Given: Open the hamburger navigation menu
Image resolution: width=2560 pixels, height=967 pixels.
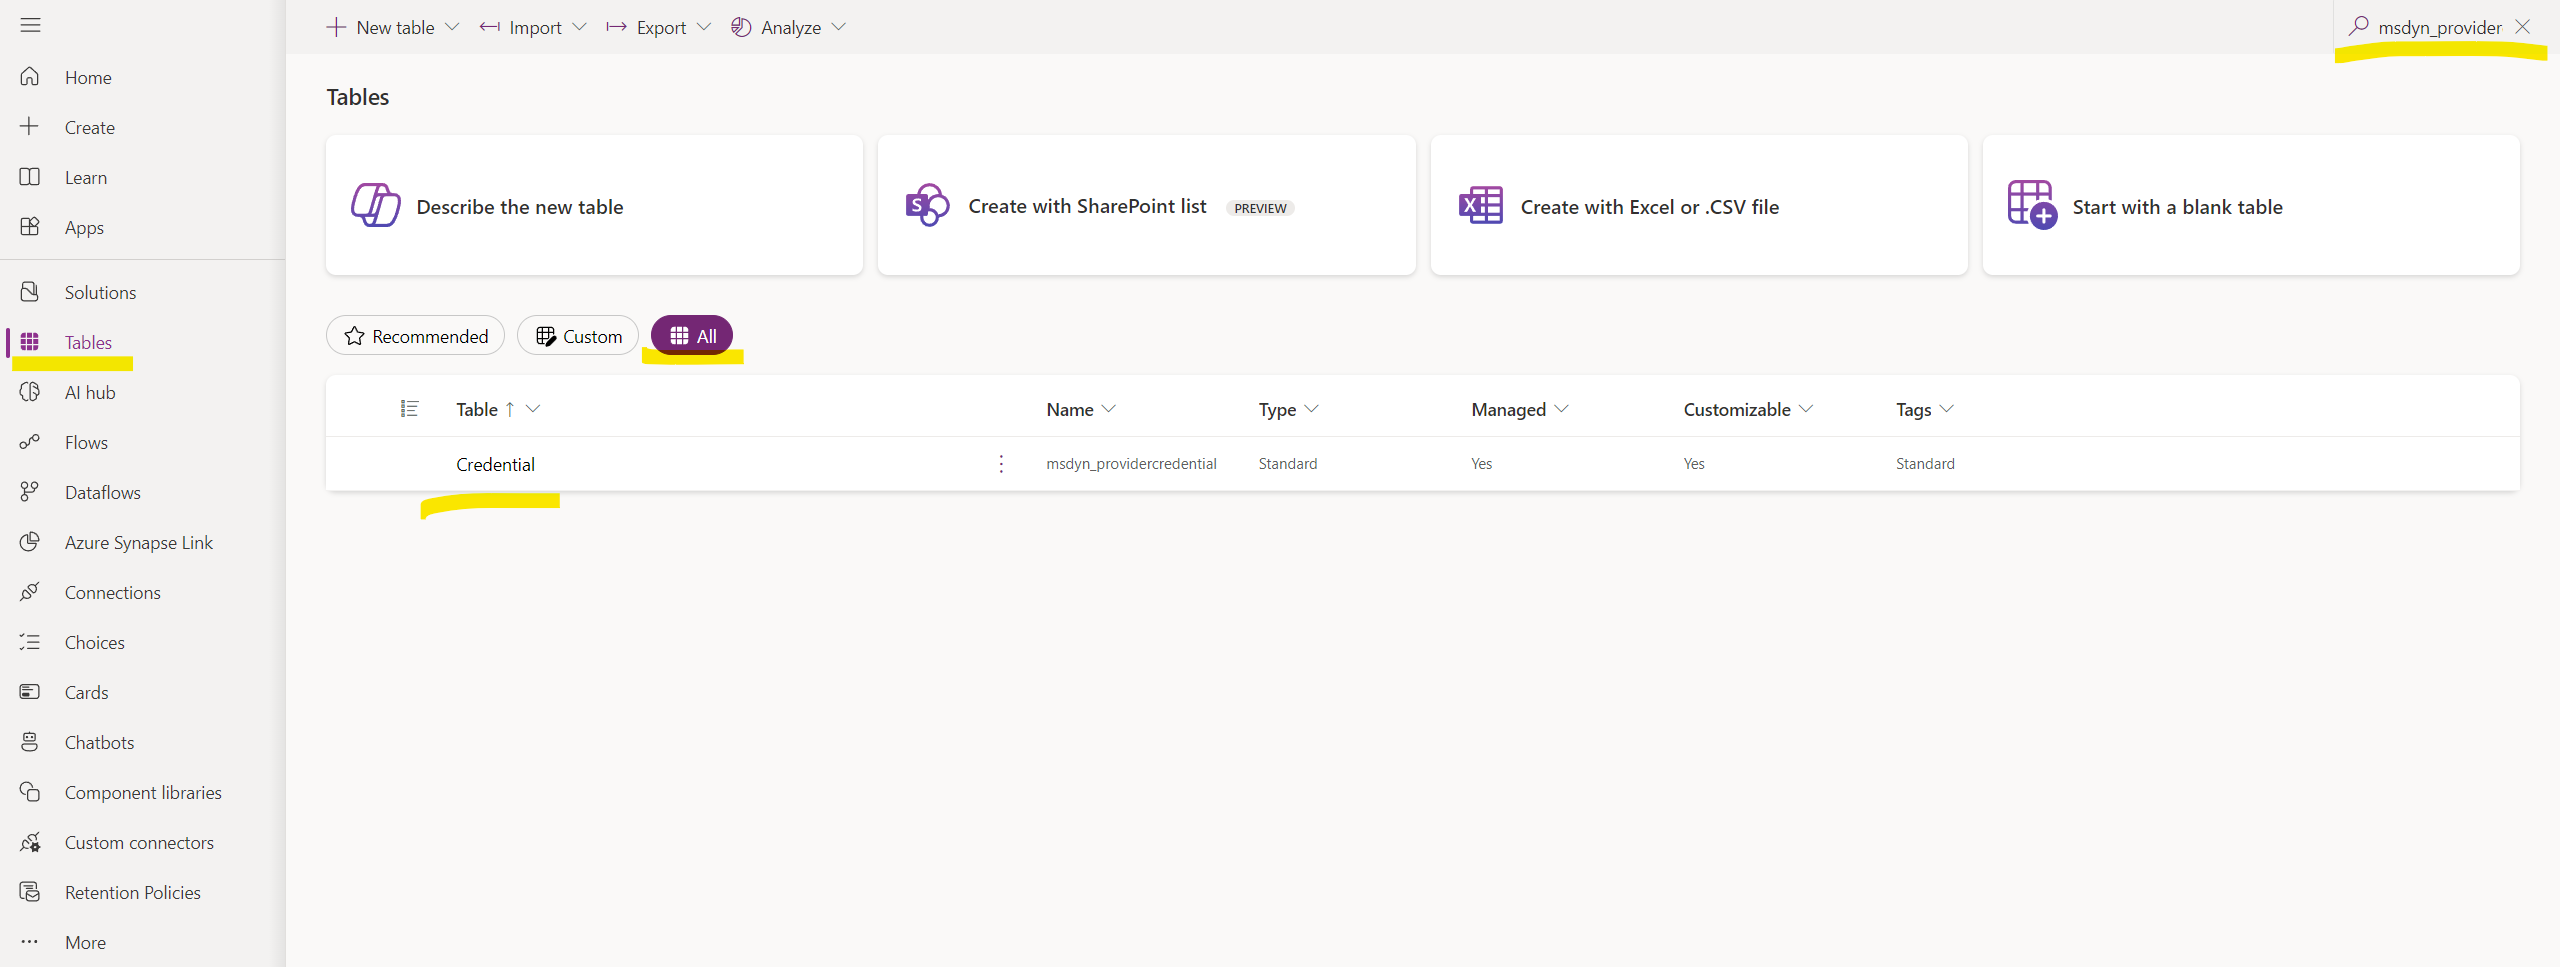Looking at the screenshot, I should click(30, 25).
